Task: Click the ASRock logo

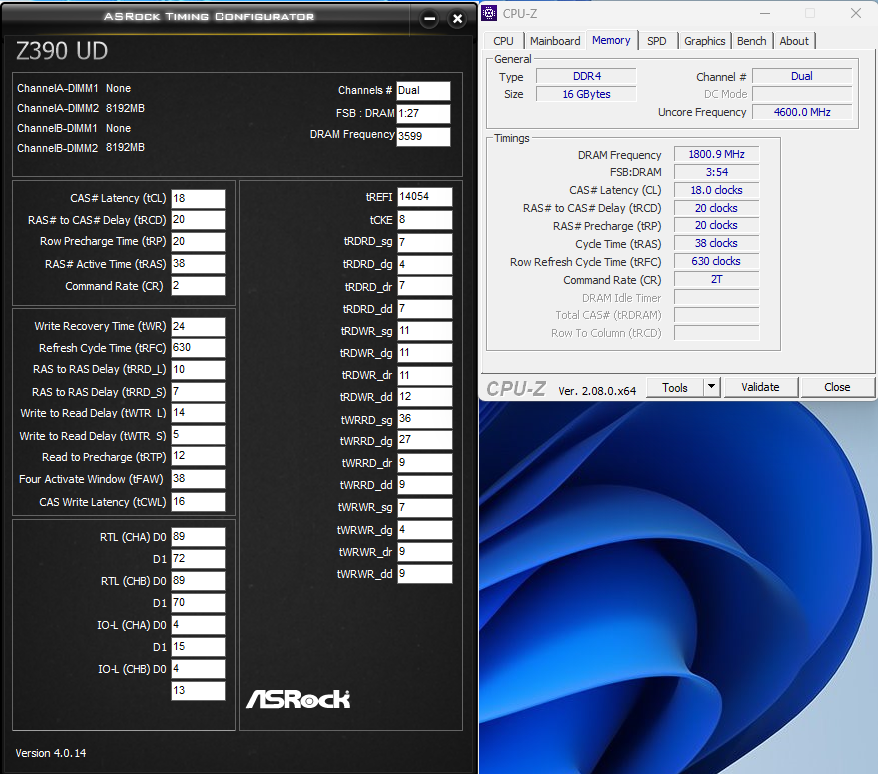Action: coord(298,698)
